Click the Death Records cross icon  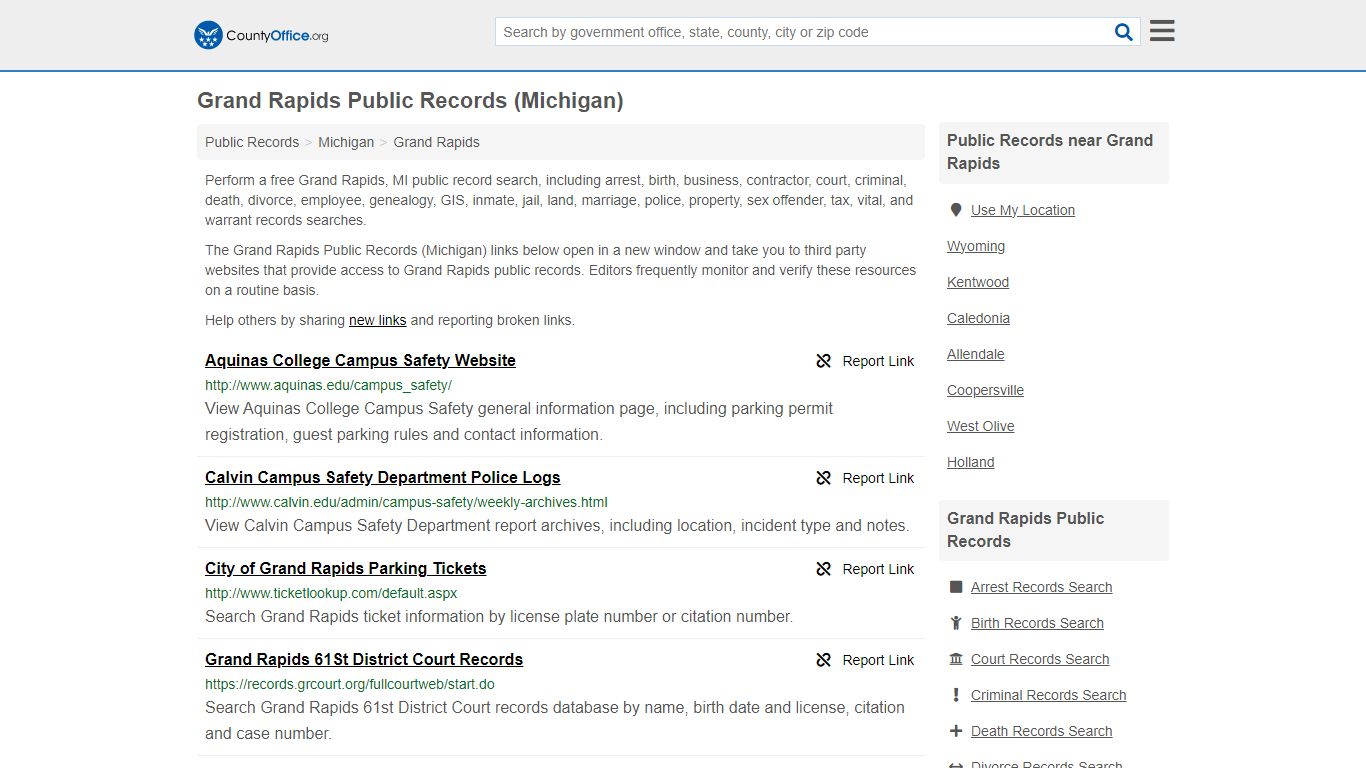pyautogui.click(x=956, y=731)
